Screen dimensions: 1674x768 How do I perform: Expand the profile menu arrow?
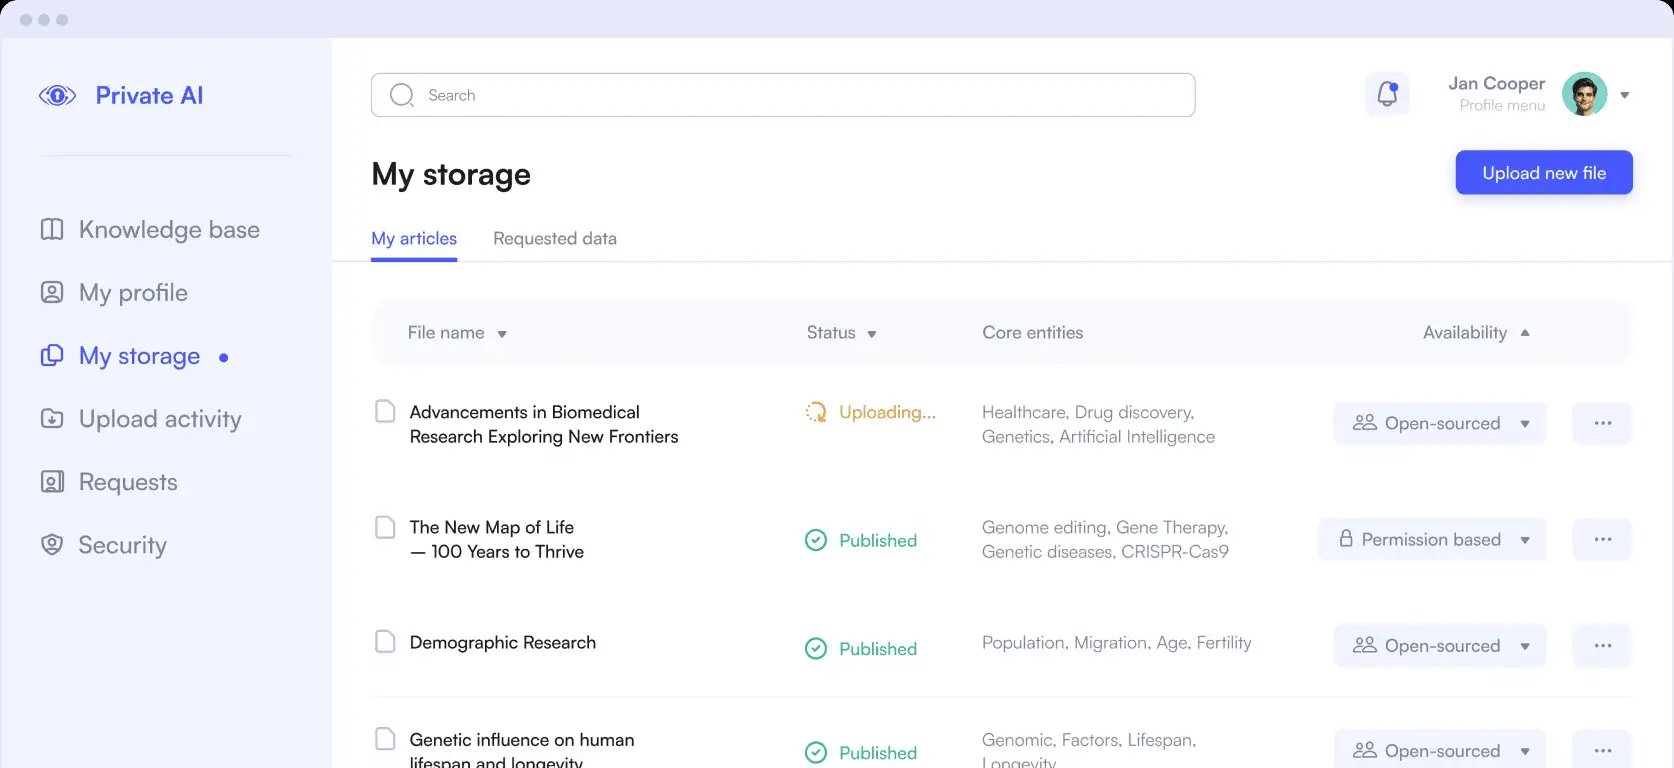1625,95
